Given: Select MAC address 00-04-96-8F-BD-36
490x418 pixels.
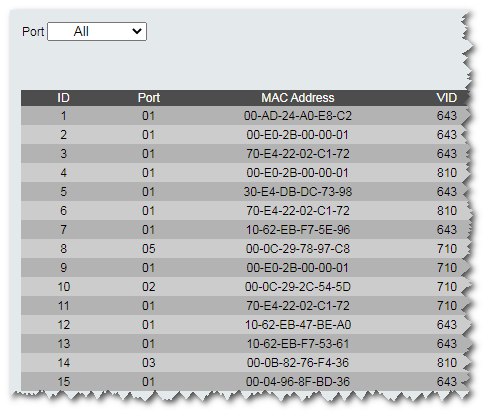Looking at the screenshot, I should tap(298, 382).
